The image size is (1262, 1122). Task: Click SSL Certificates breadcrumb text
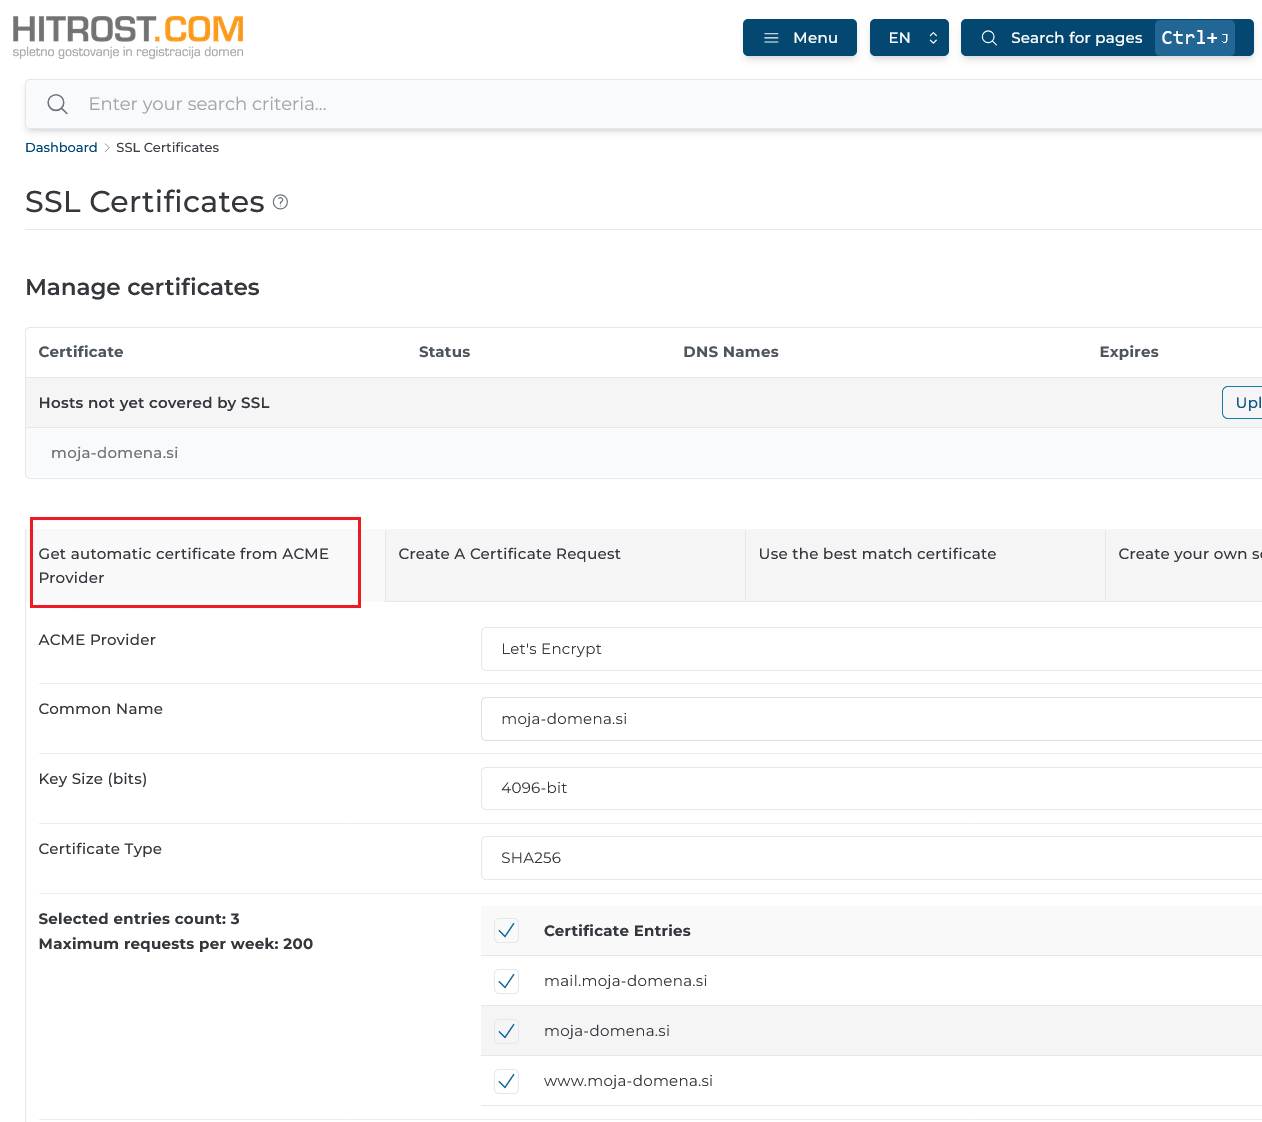coord(167,147)
